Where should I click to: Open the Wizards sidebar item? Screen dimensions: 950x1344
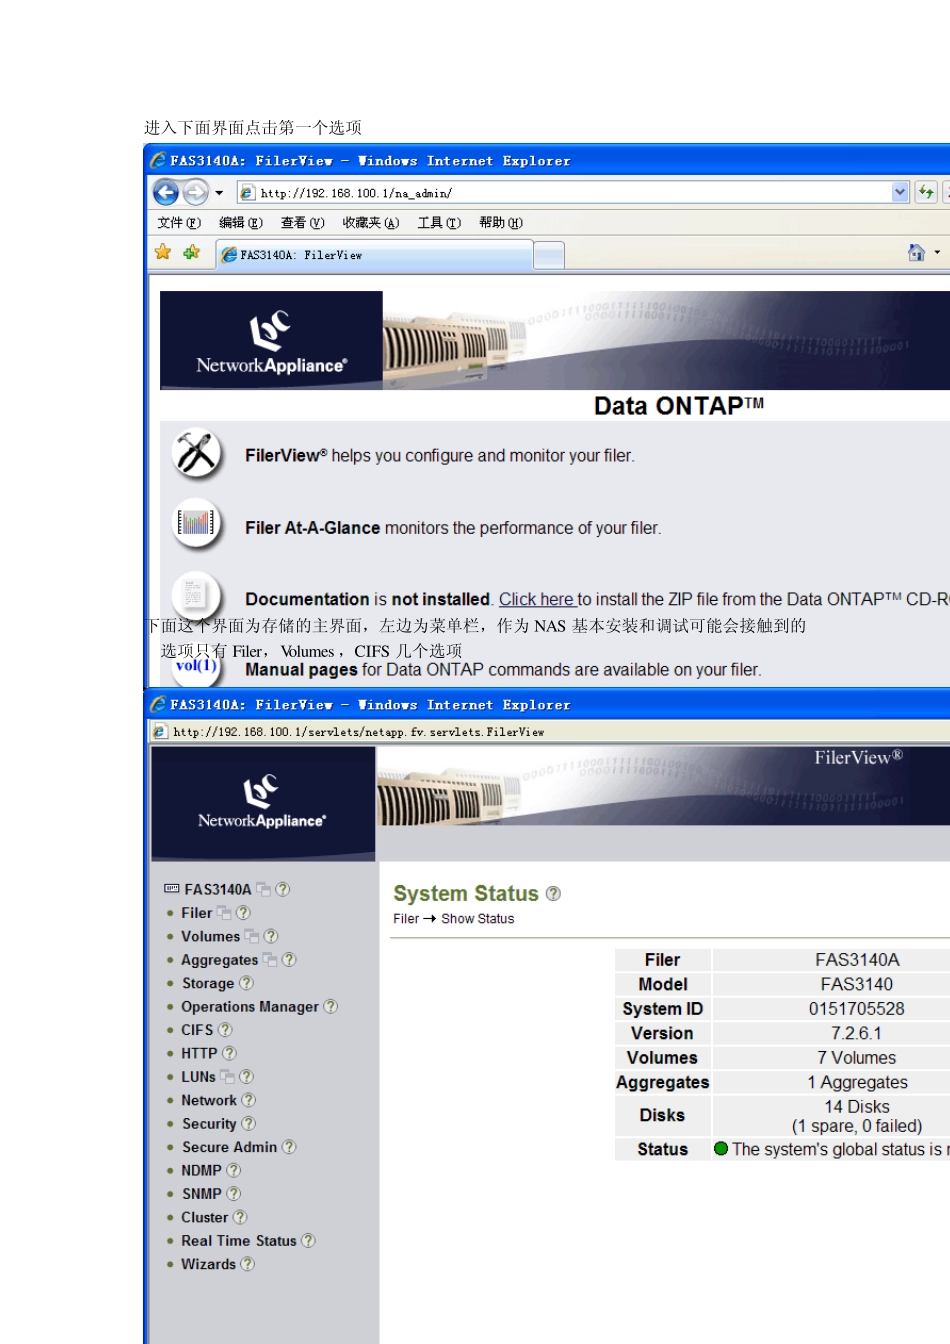208,1264
